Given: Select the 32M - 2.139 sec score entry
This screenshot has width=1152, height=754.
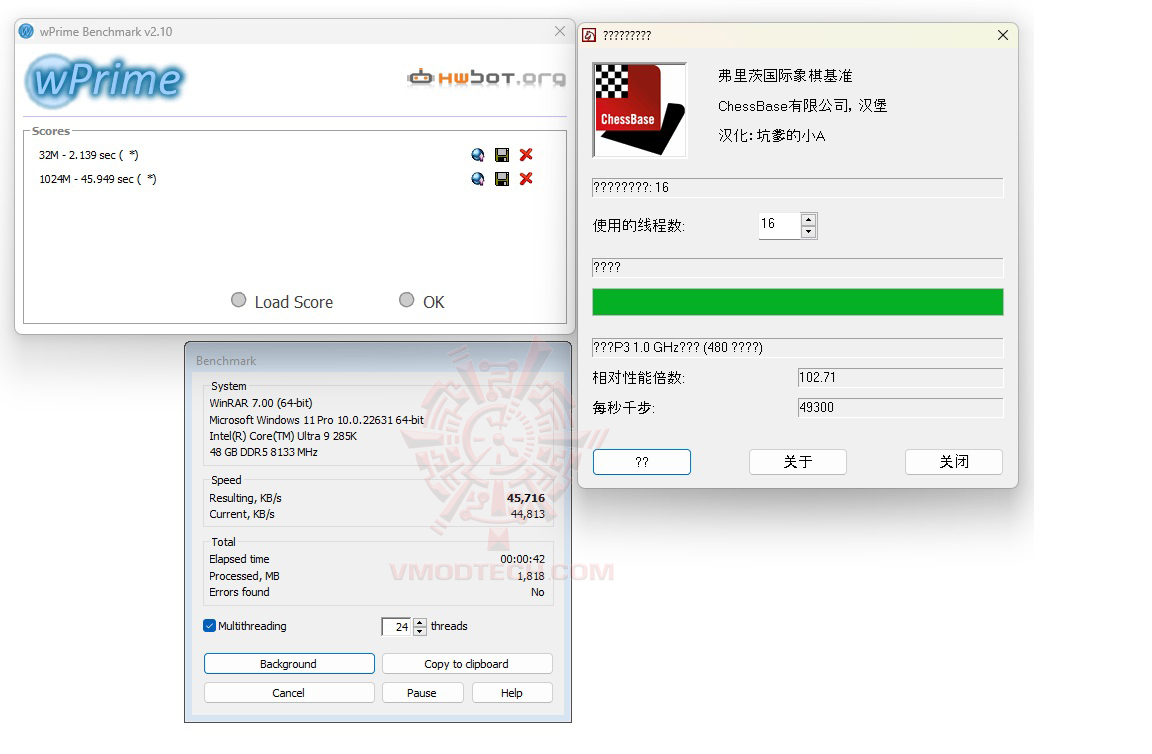Looking at the screenshot, I should coord(89,155).
